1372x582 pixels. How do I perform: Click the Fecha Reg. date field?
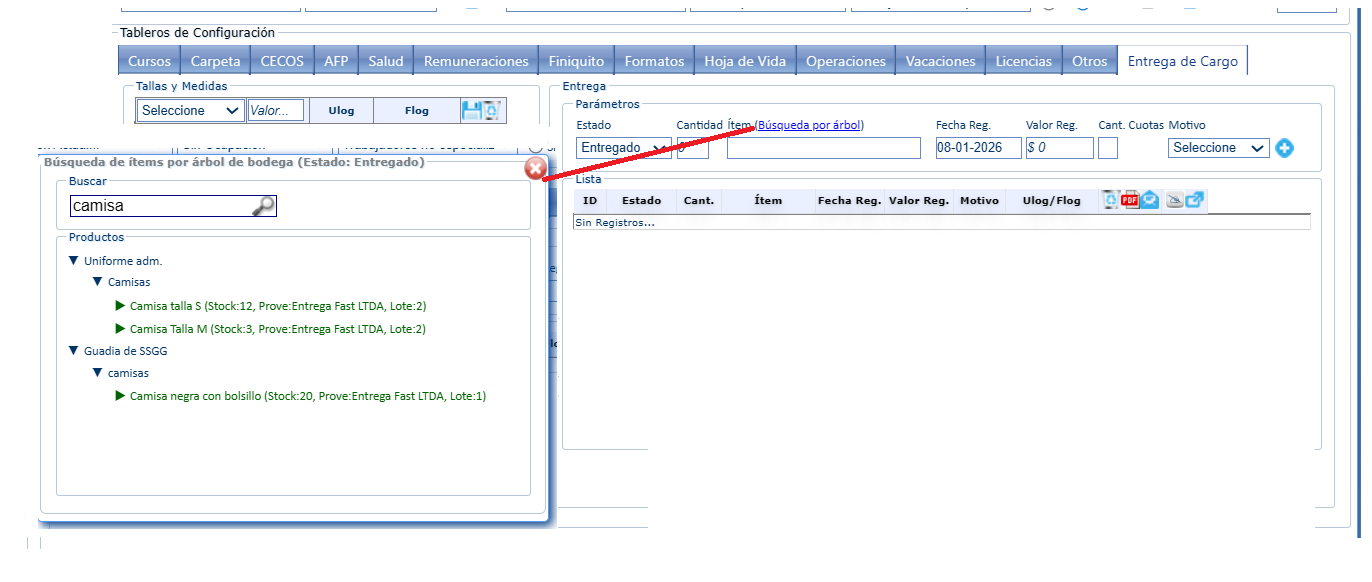[978, 148]
